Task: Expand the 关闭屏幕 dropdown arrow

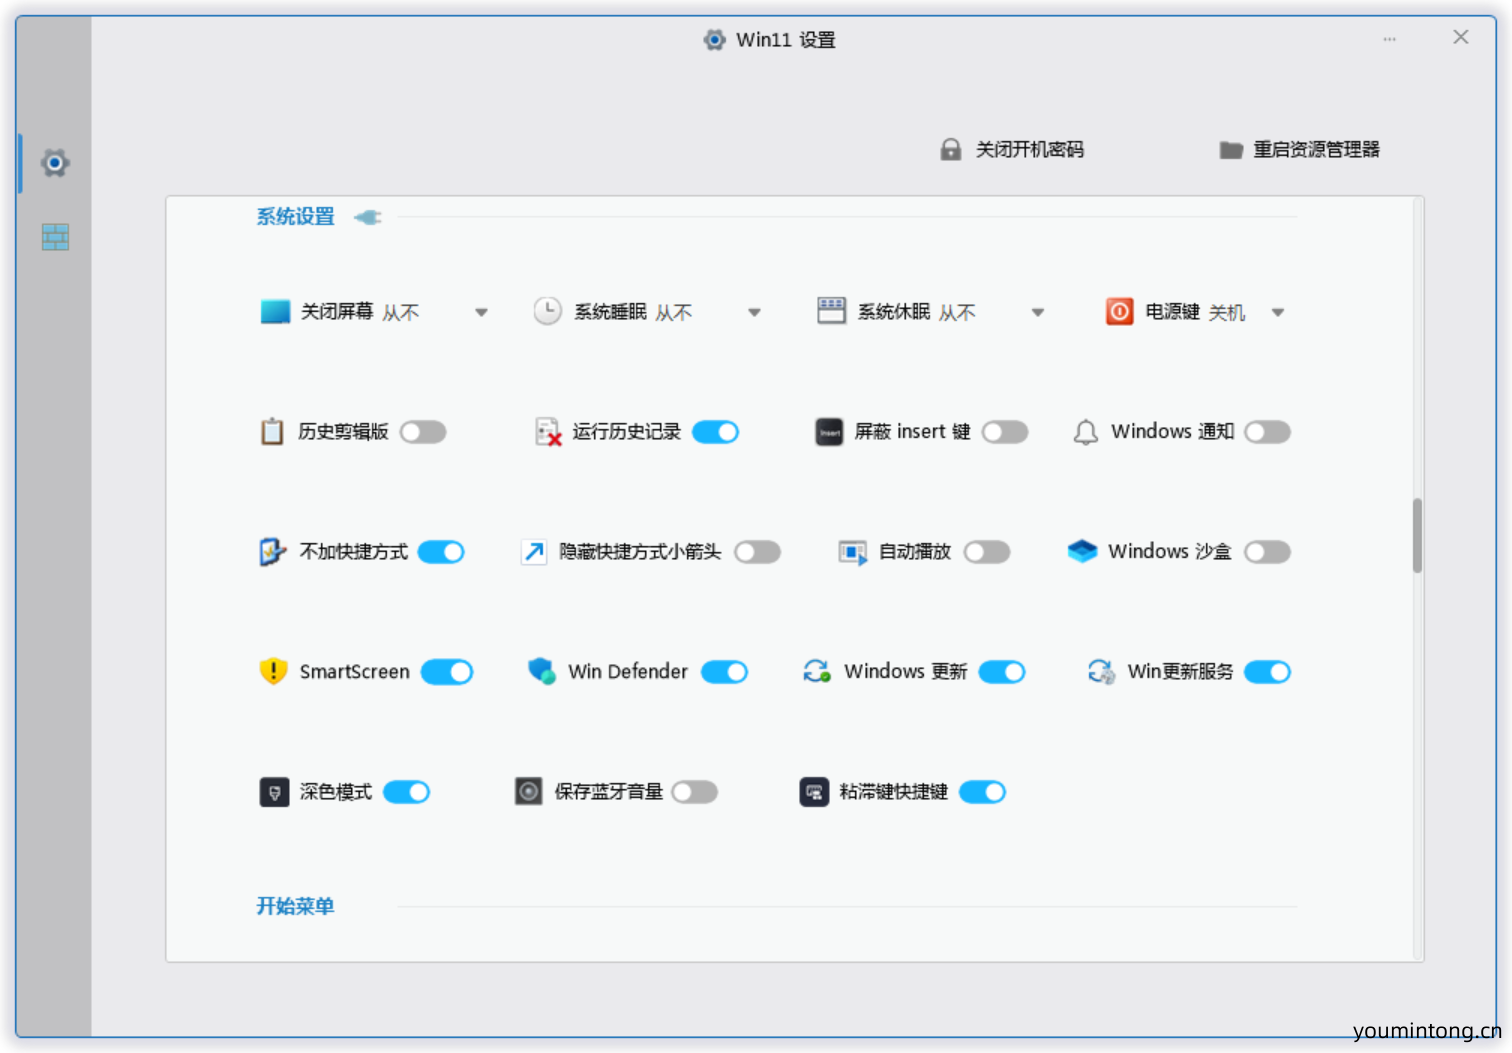Action: tap(481, 313)
